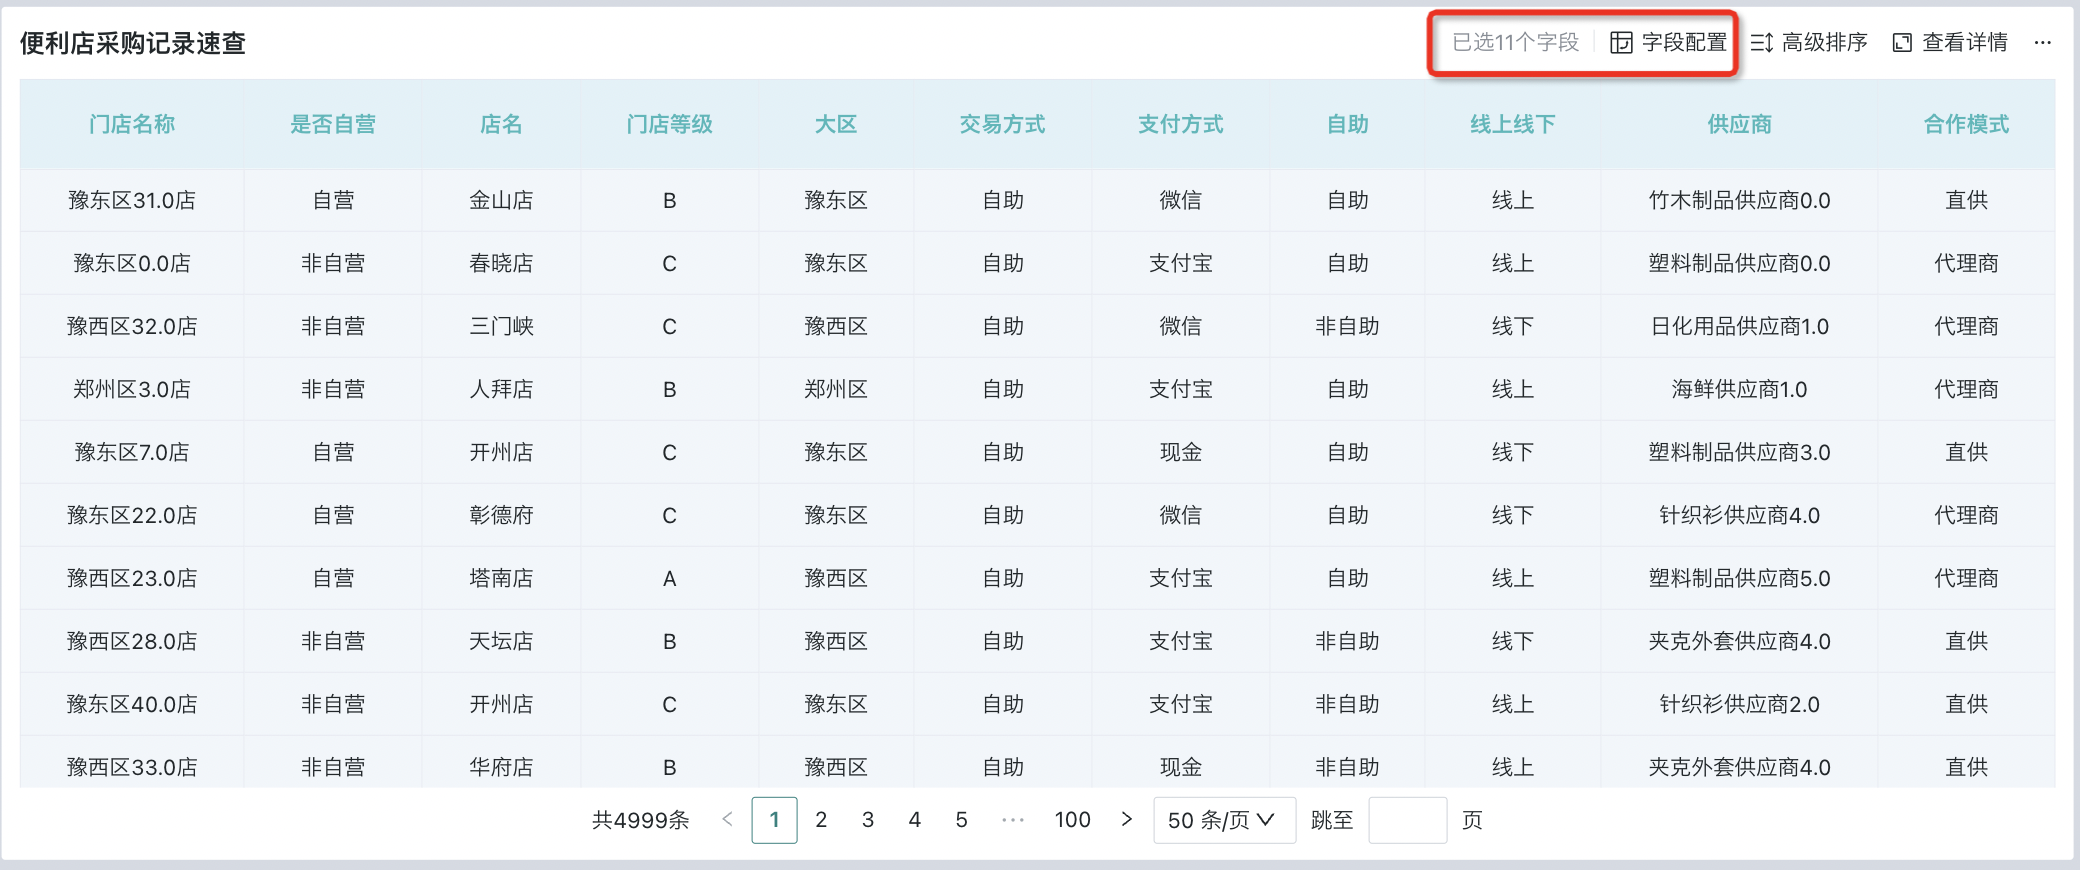Screen dimensions: 2080x870
Task: Select the 豫东区0.0店 cell
Action: (x=132, y=263)
